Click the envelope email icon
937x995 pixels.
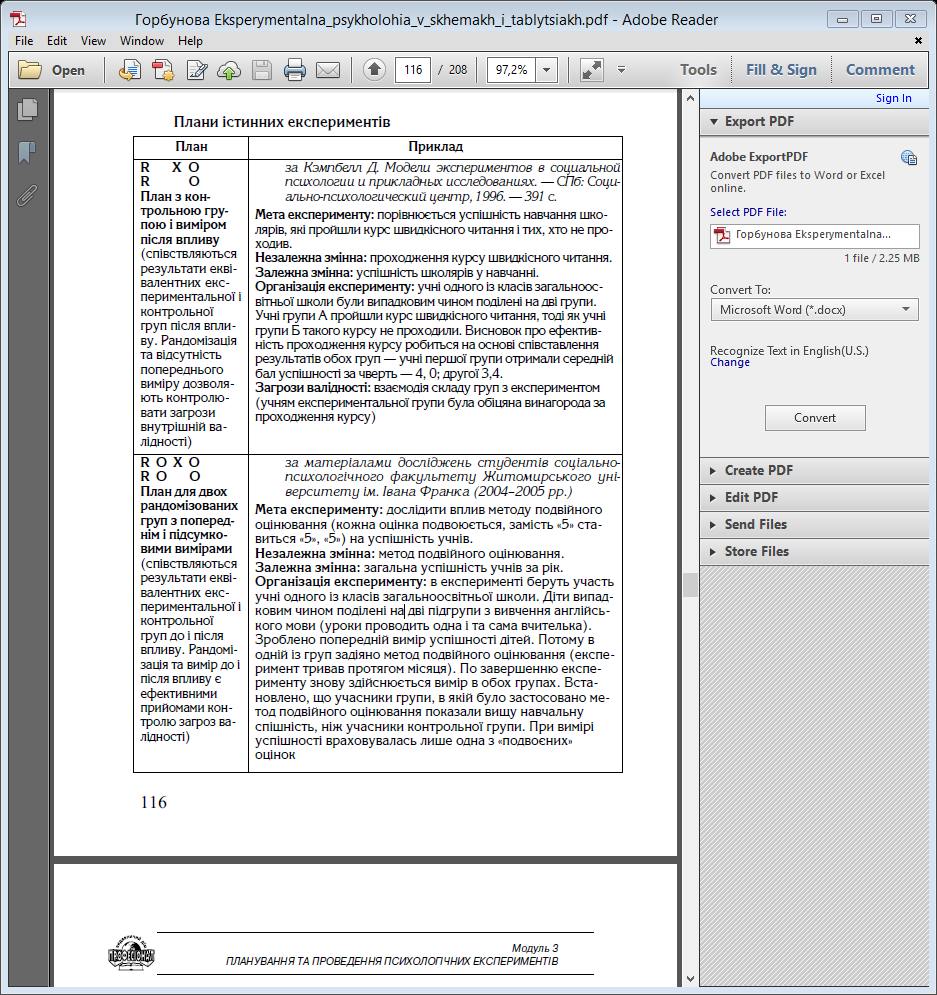[x=328, y=70]
